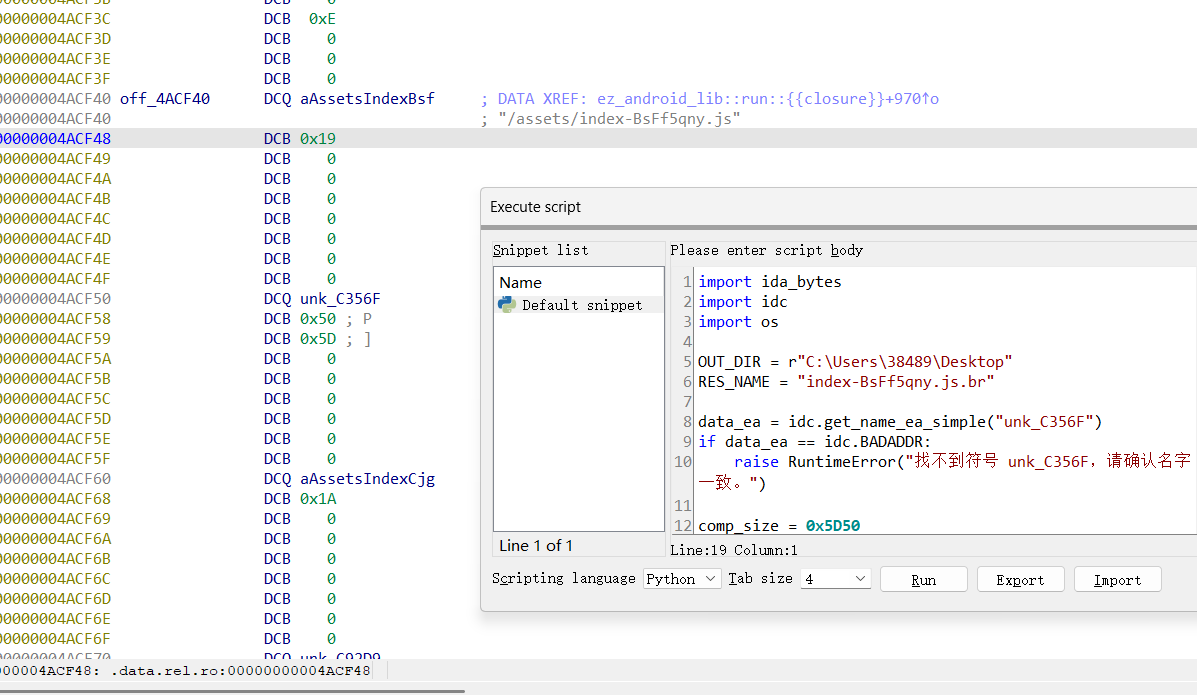Viewport: 1197px width, 695px height.
Task: Select the highlighted line at address 4ACF48
Action: (x=598, y=138)
